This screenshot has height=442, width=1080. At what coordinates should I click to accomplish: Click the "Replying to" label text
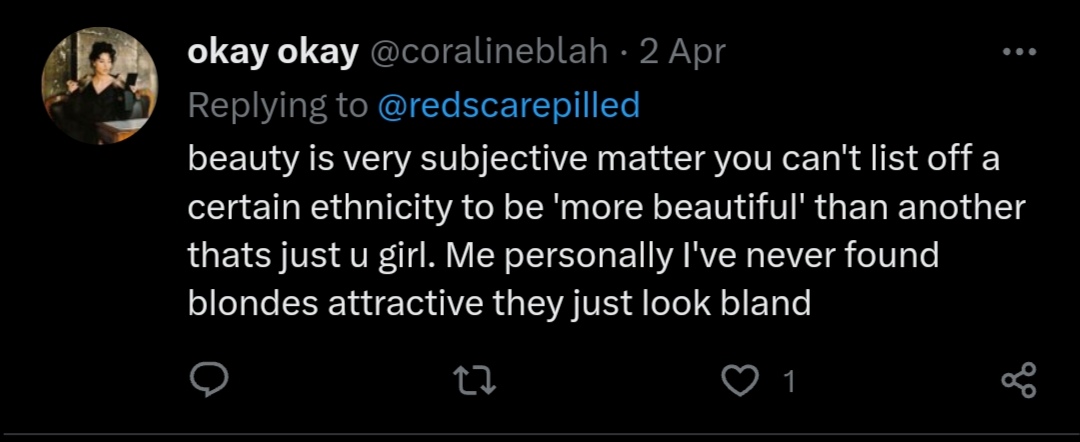278,105
